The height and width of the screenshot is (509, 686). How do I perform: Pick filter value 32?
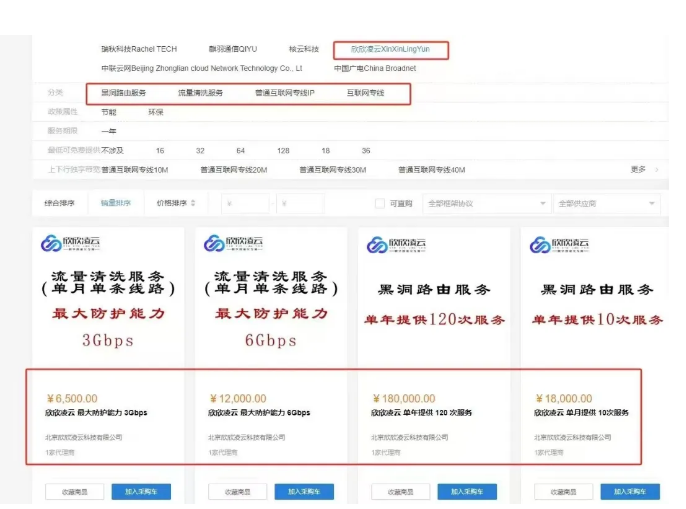tap(200, 151)
